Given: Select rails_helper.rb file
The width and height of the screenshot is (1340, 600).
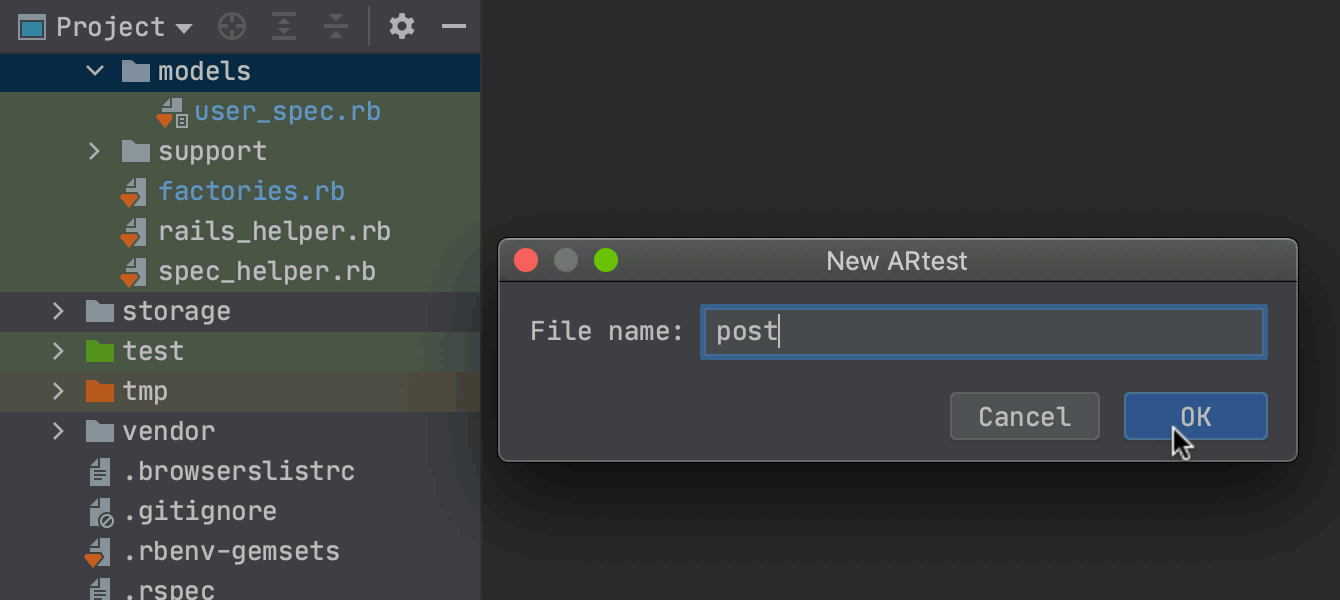Looking at the screenshot, I should 274,231.
